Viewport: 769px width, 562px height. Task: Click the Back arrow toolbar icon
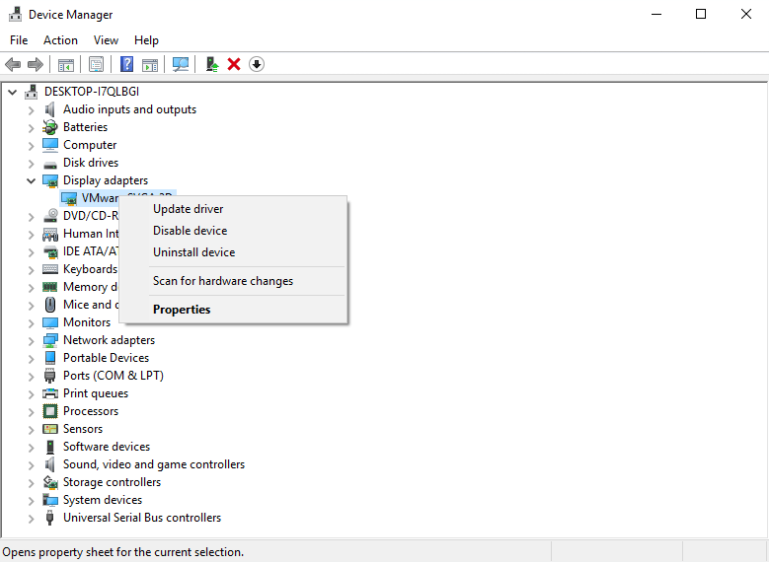tap(13, 64)
